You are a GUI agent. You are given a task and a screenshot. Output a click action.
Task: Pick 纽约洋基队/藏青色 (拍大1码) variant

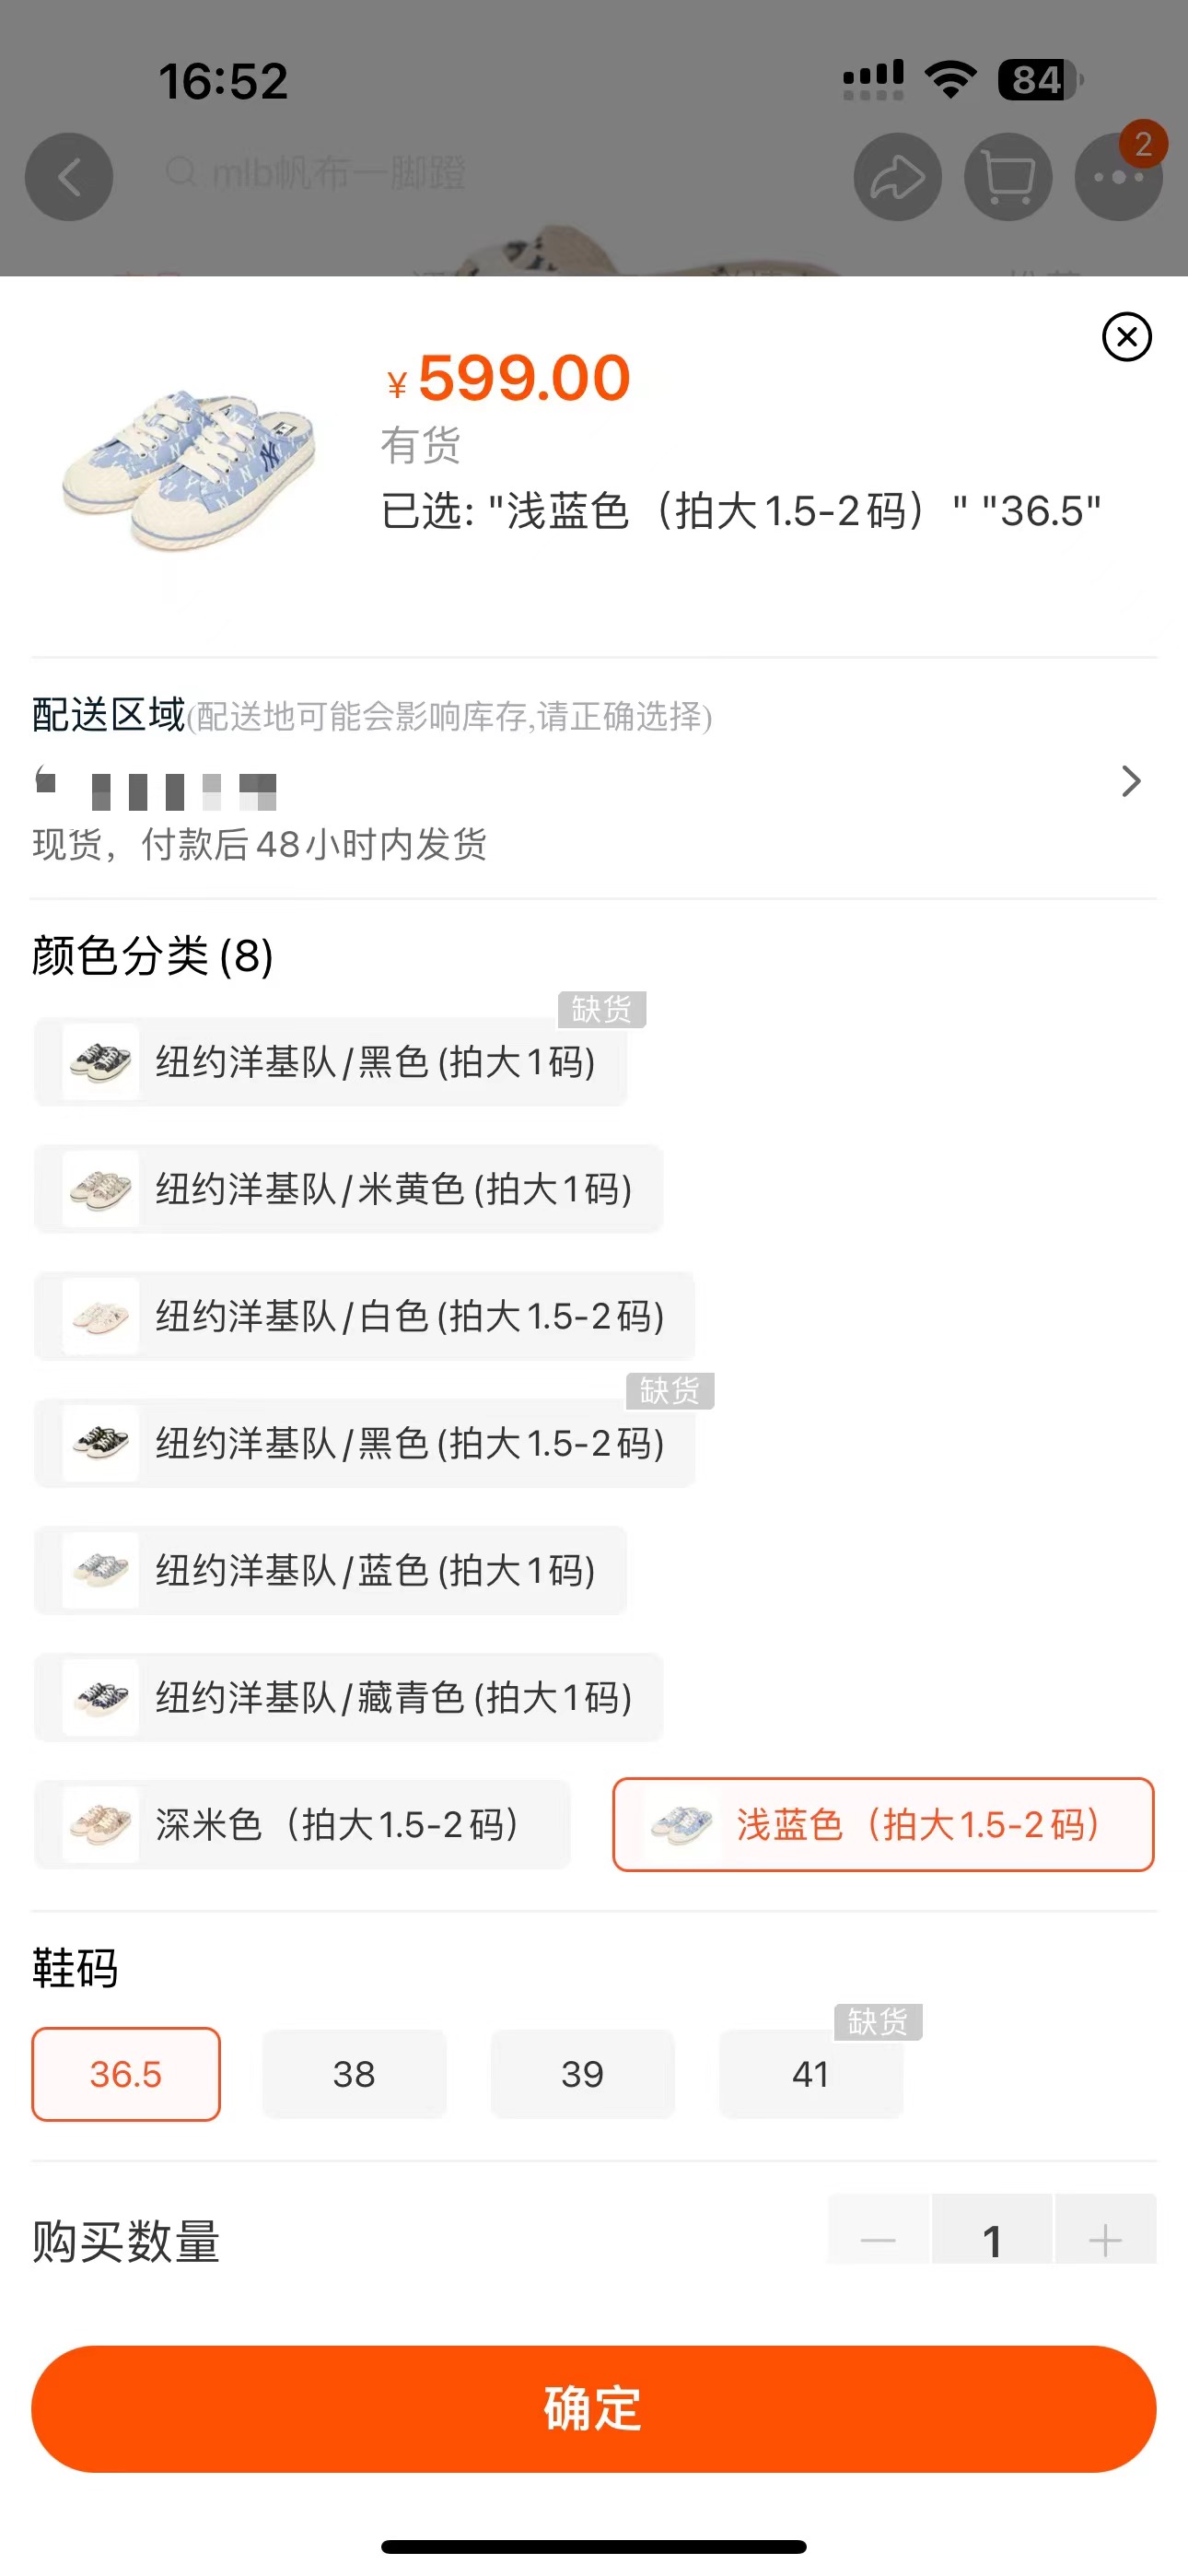pyautogui.click(x=348, y=1697)
